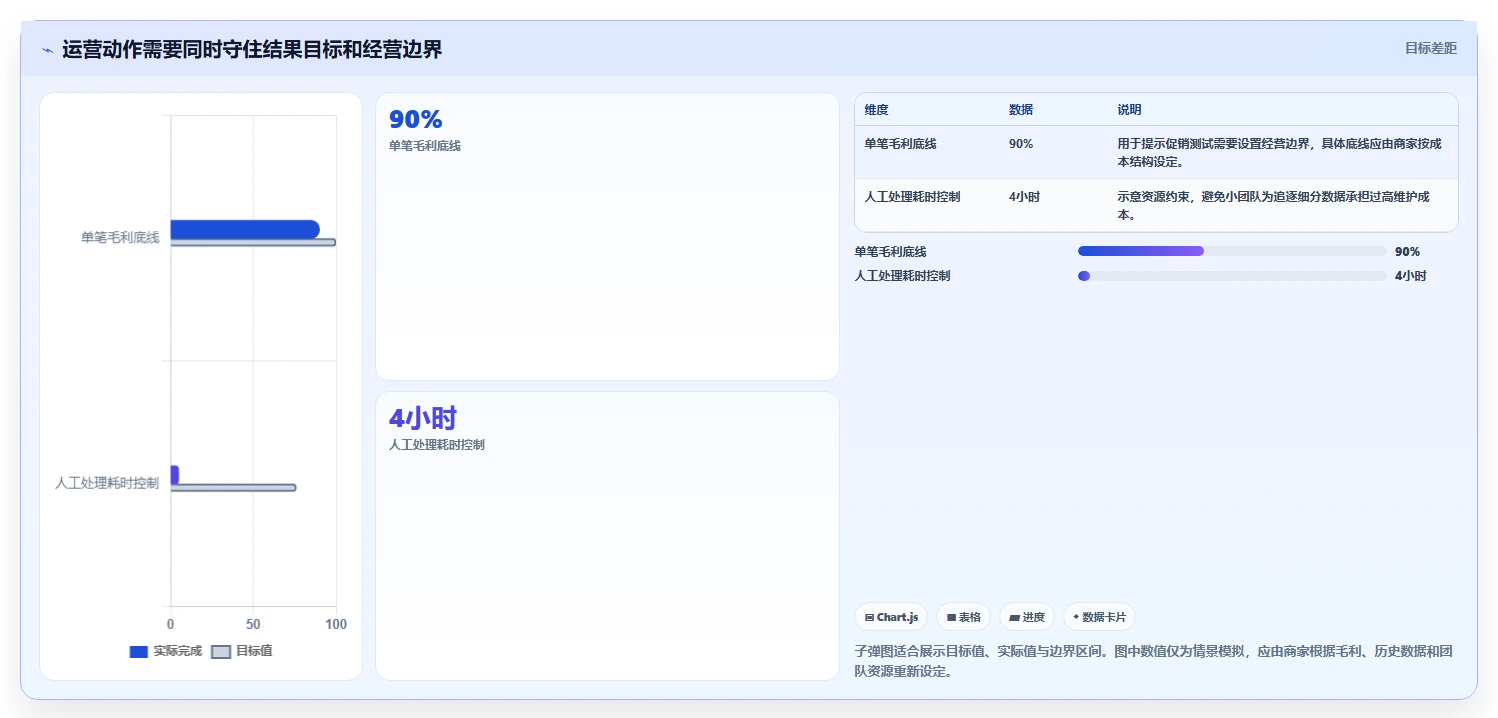The width and height of the screenshot is (1498, 718).
Task: Click the lightning icon beside the title
Action: pyautogui.click(x=47, y=50)
